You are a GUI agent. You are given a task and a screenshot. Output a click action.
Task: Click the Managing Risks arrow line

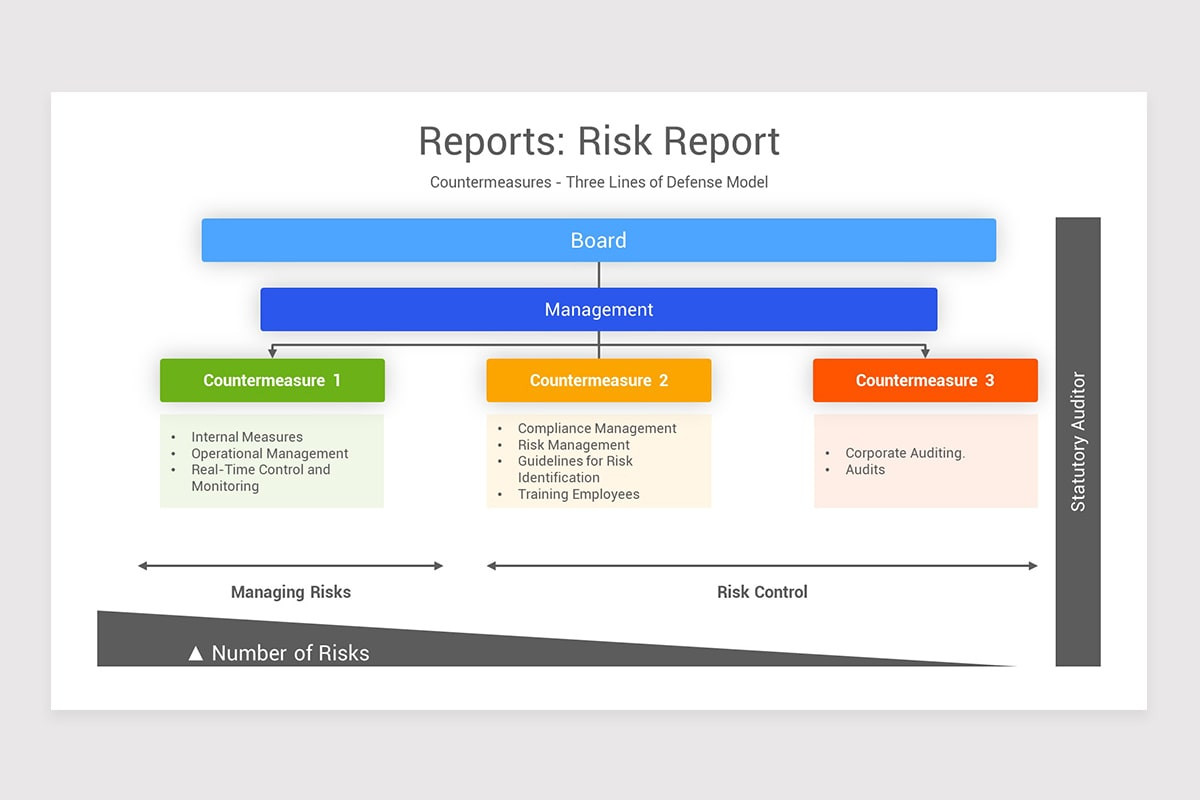(290, 565)
